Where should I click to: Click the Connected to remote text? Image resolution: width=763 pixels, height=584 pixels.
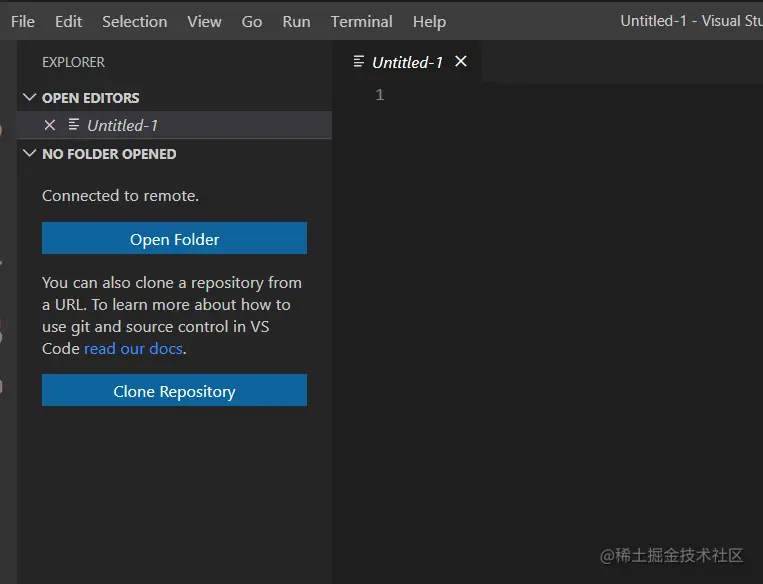pos(120,196)
